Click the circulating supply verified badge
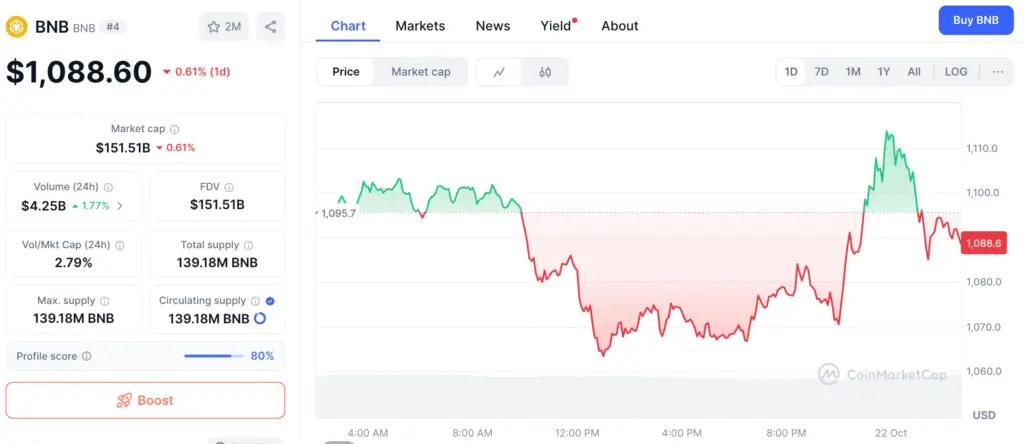The height and width of the screenshot is (444, 1024). pos(270,300)
